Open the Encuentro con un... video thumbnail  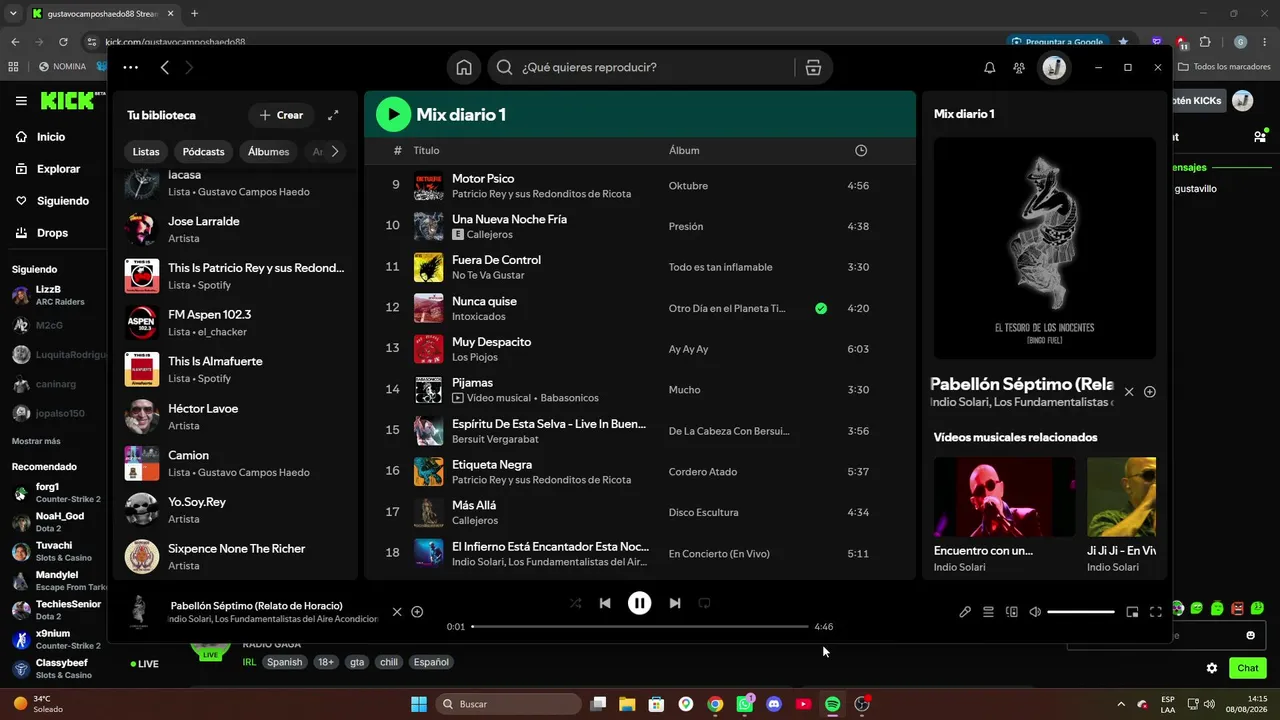click(x=1004, y=497)
